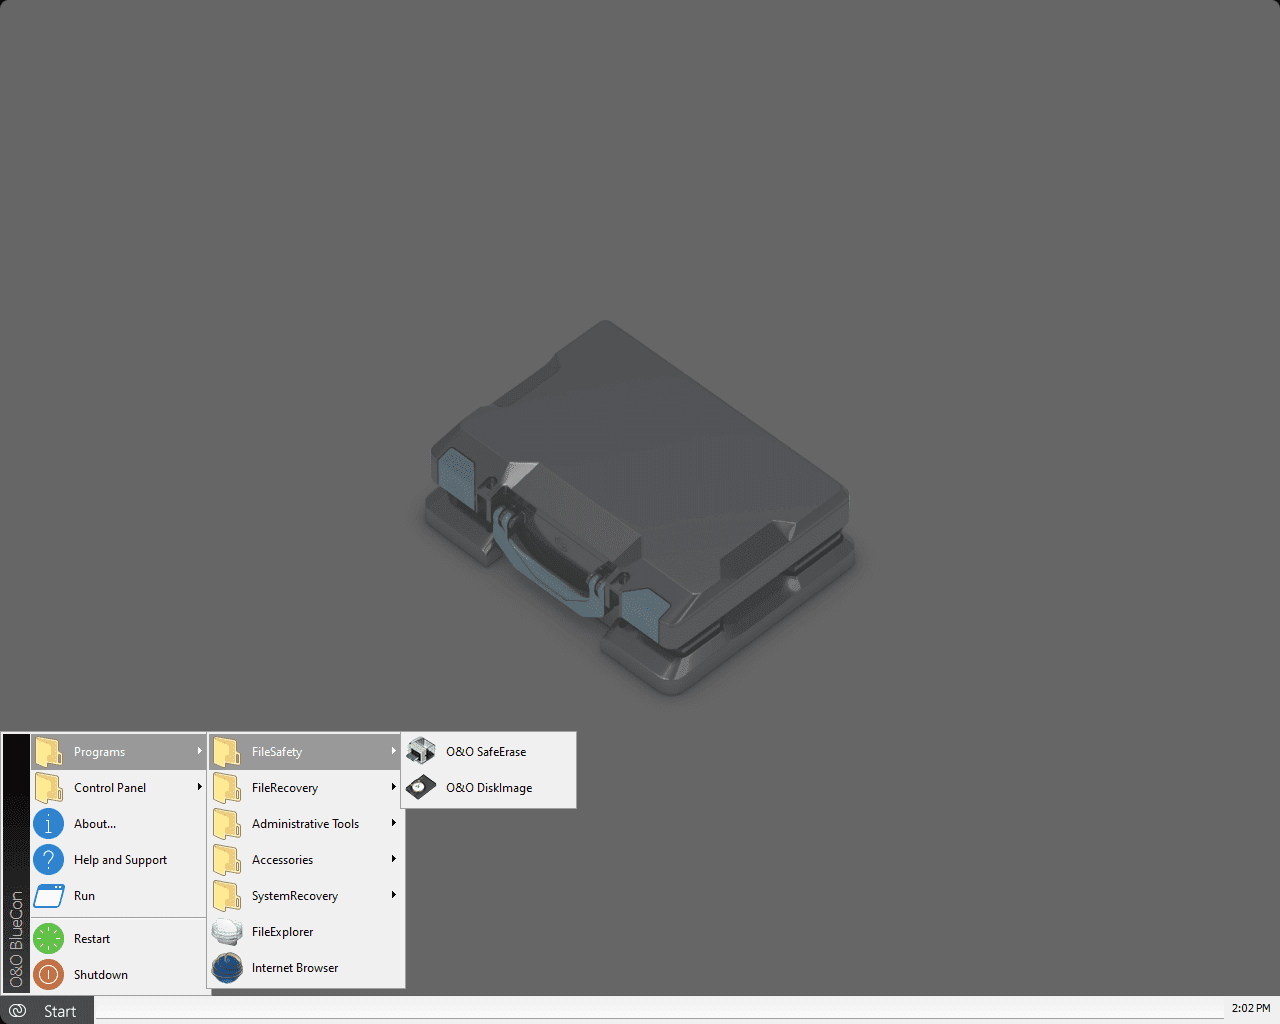1280x1024 pixels.
Task: Open the O&O DiskImage icon
Action: tap(421, 788)
